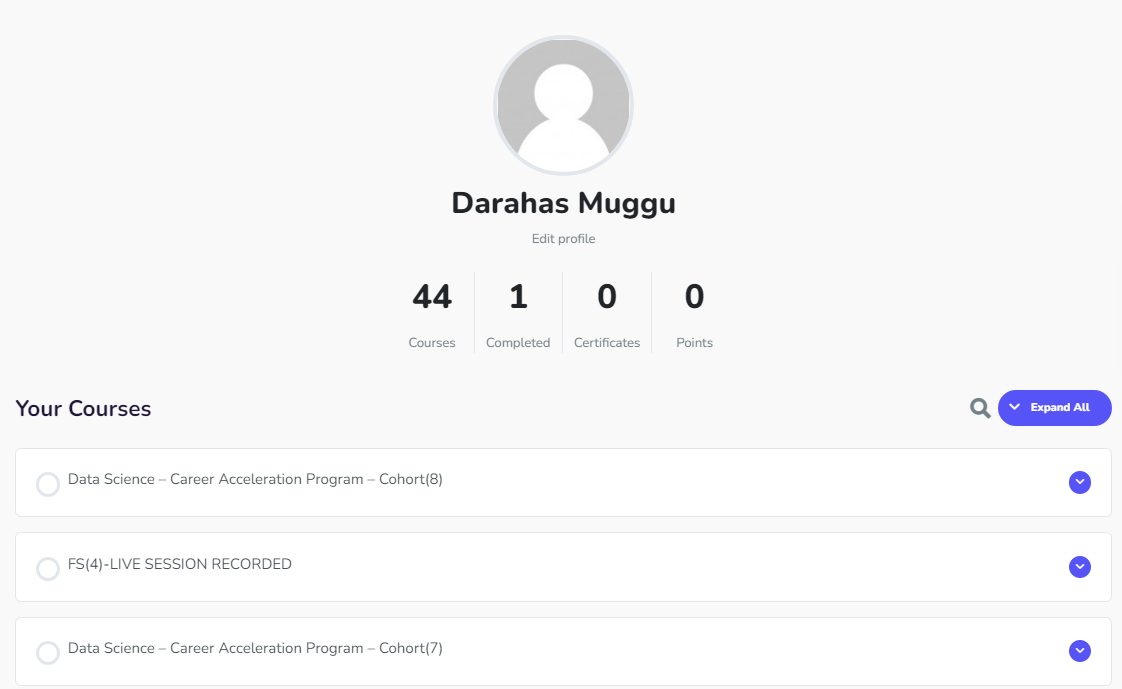This screenshot has width=1122, height=689.
Task: Open FS(4)-LIVE SESSION RECORDED course title
Action: 180,564
